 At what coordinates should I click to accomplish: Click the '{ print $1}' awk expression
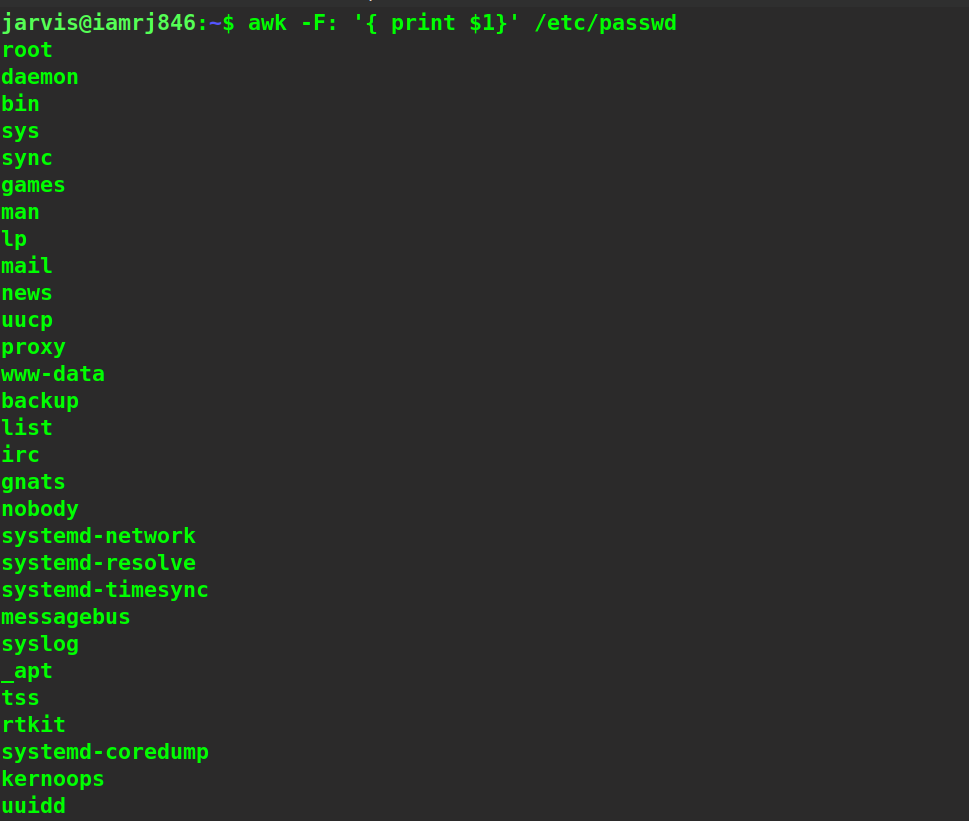[436, 22]
